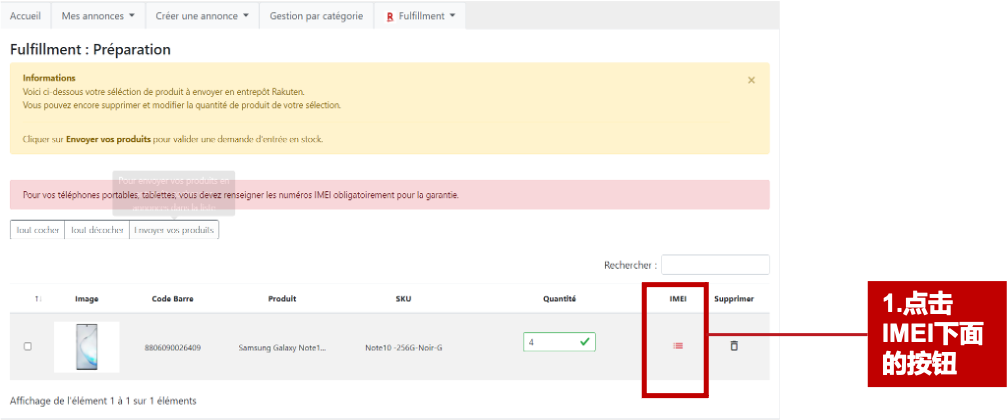Click Envoyer vos produits button
Screen dimensions: 1008x420
point(174,230)
